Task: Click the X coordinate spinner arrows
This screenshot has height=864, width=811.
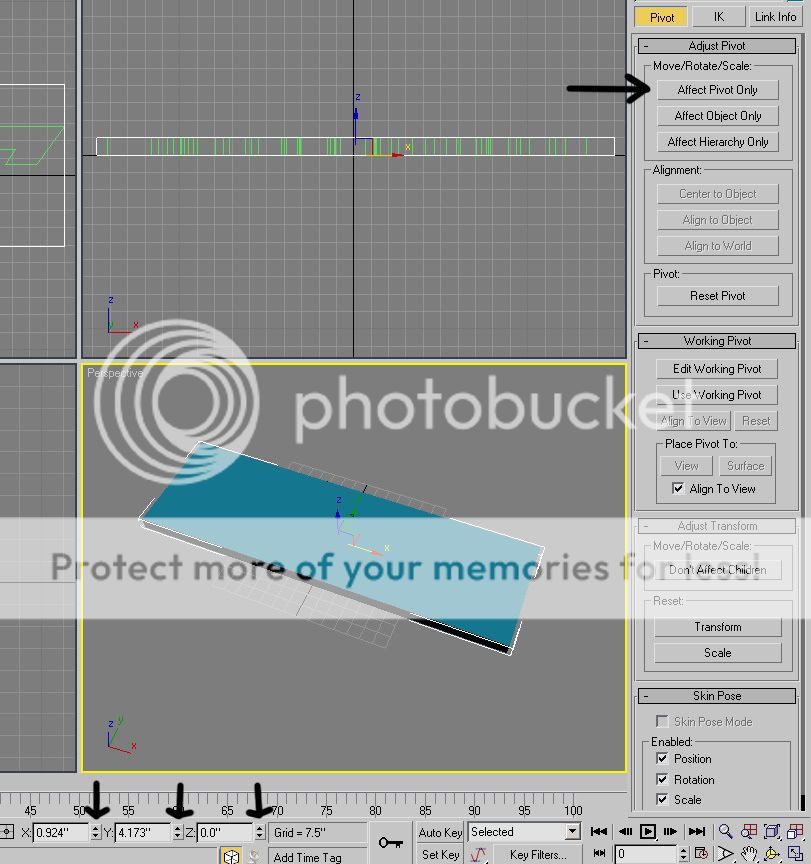Action: 95,832
